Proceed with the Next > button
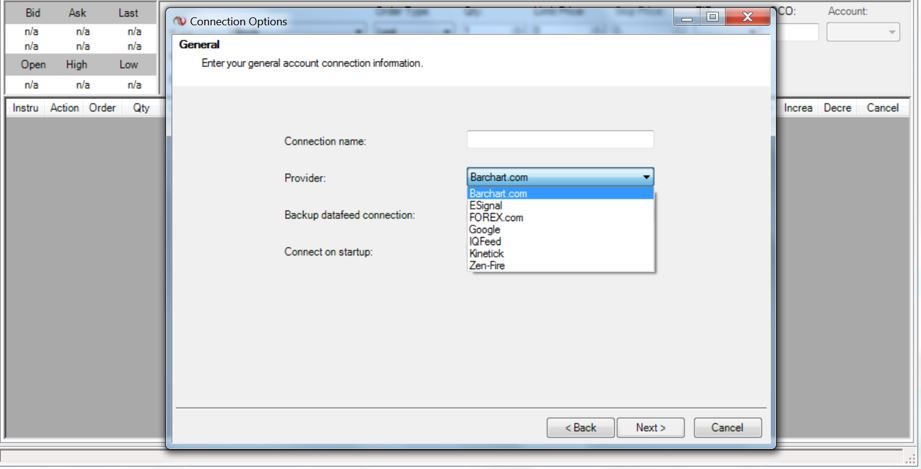The image size is (921, 469). pyautogui.click(x=650, y=428)
